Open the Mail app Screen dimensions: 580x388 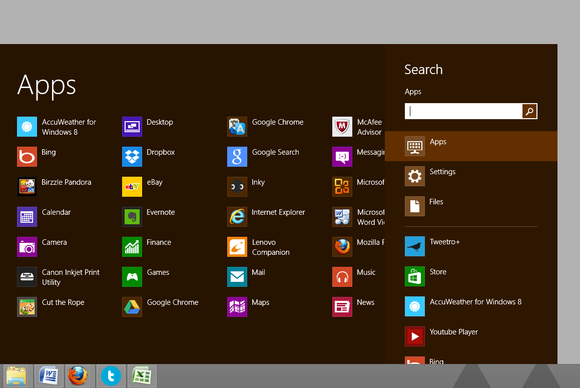(246, 277)
